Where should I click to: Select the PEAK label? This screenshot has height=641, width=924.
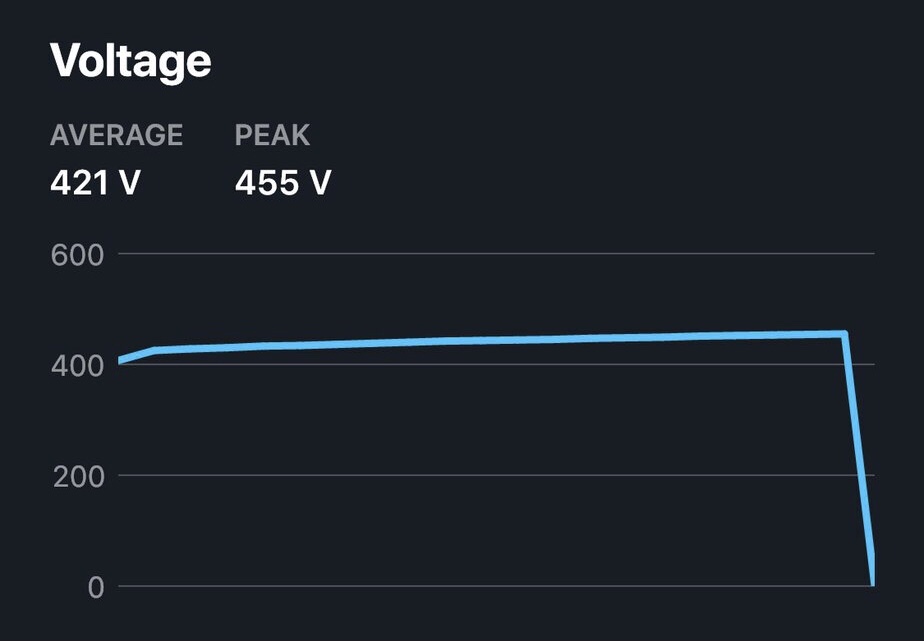(x=272, y=135)
